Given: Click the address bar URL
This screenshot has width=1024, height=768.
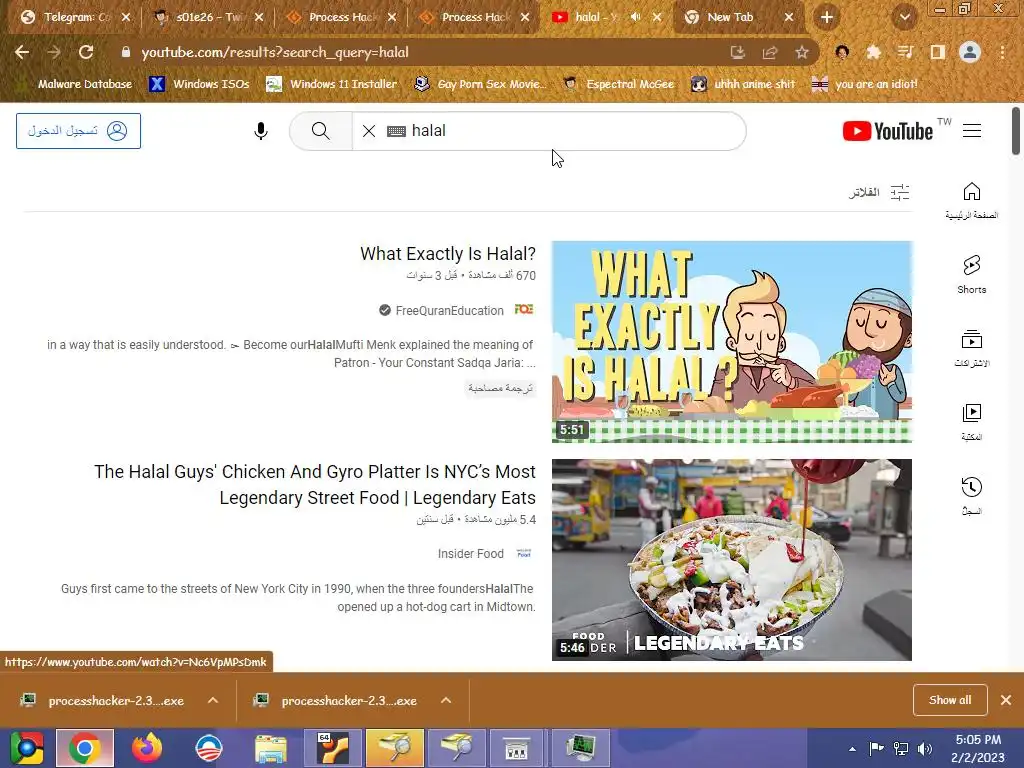Looking at the screenshot, I should click(x=275, y=52).
